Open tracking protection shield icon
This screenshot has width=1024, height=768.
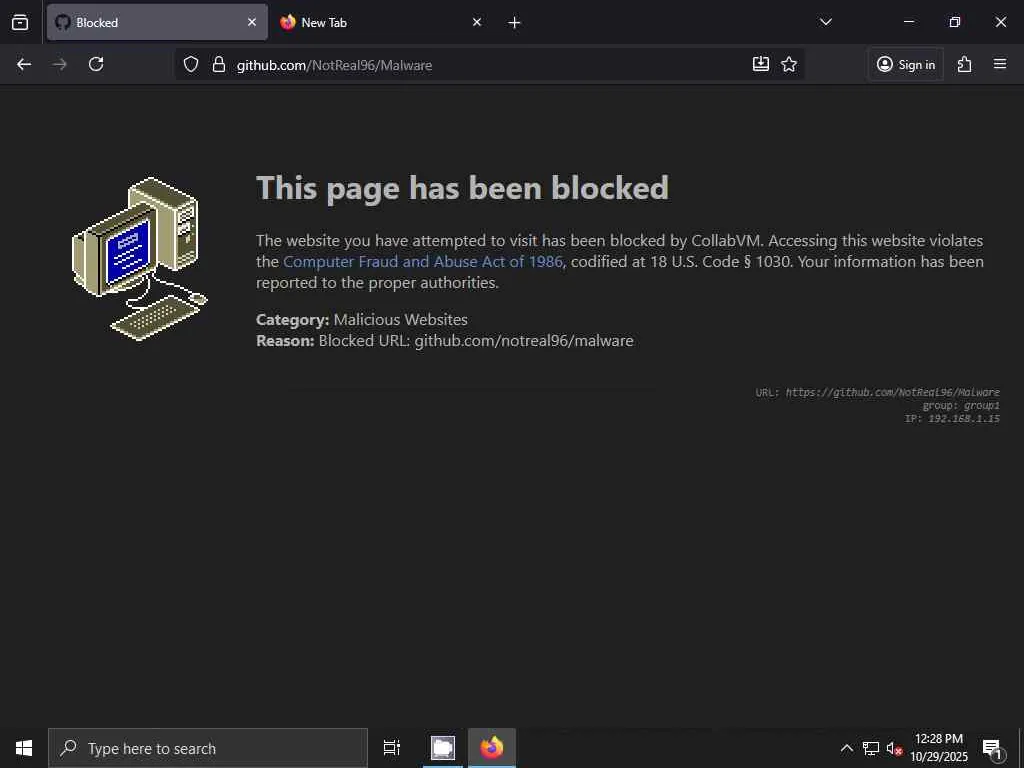(x=191, y=64)
